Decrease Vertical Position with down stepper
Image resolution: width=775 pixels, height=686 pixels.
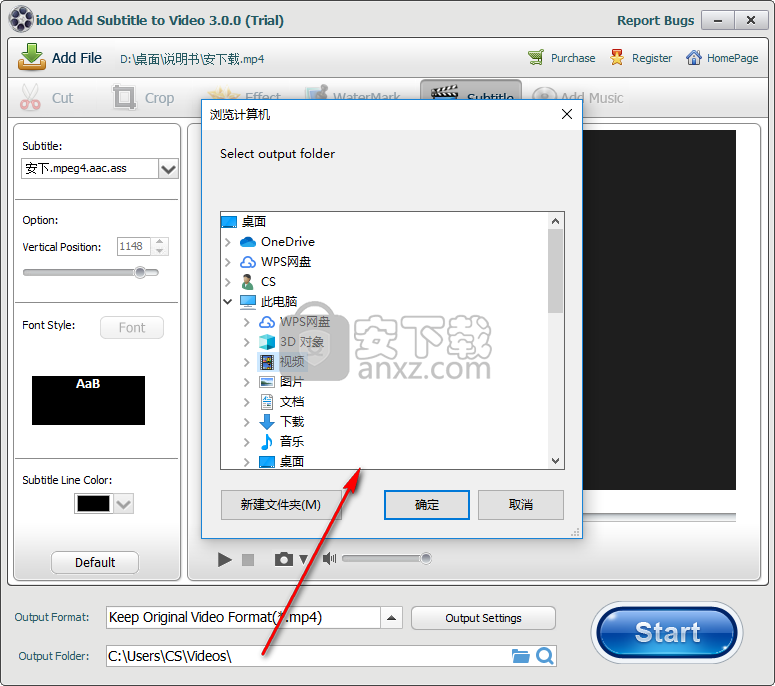159,251
